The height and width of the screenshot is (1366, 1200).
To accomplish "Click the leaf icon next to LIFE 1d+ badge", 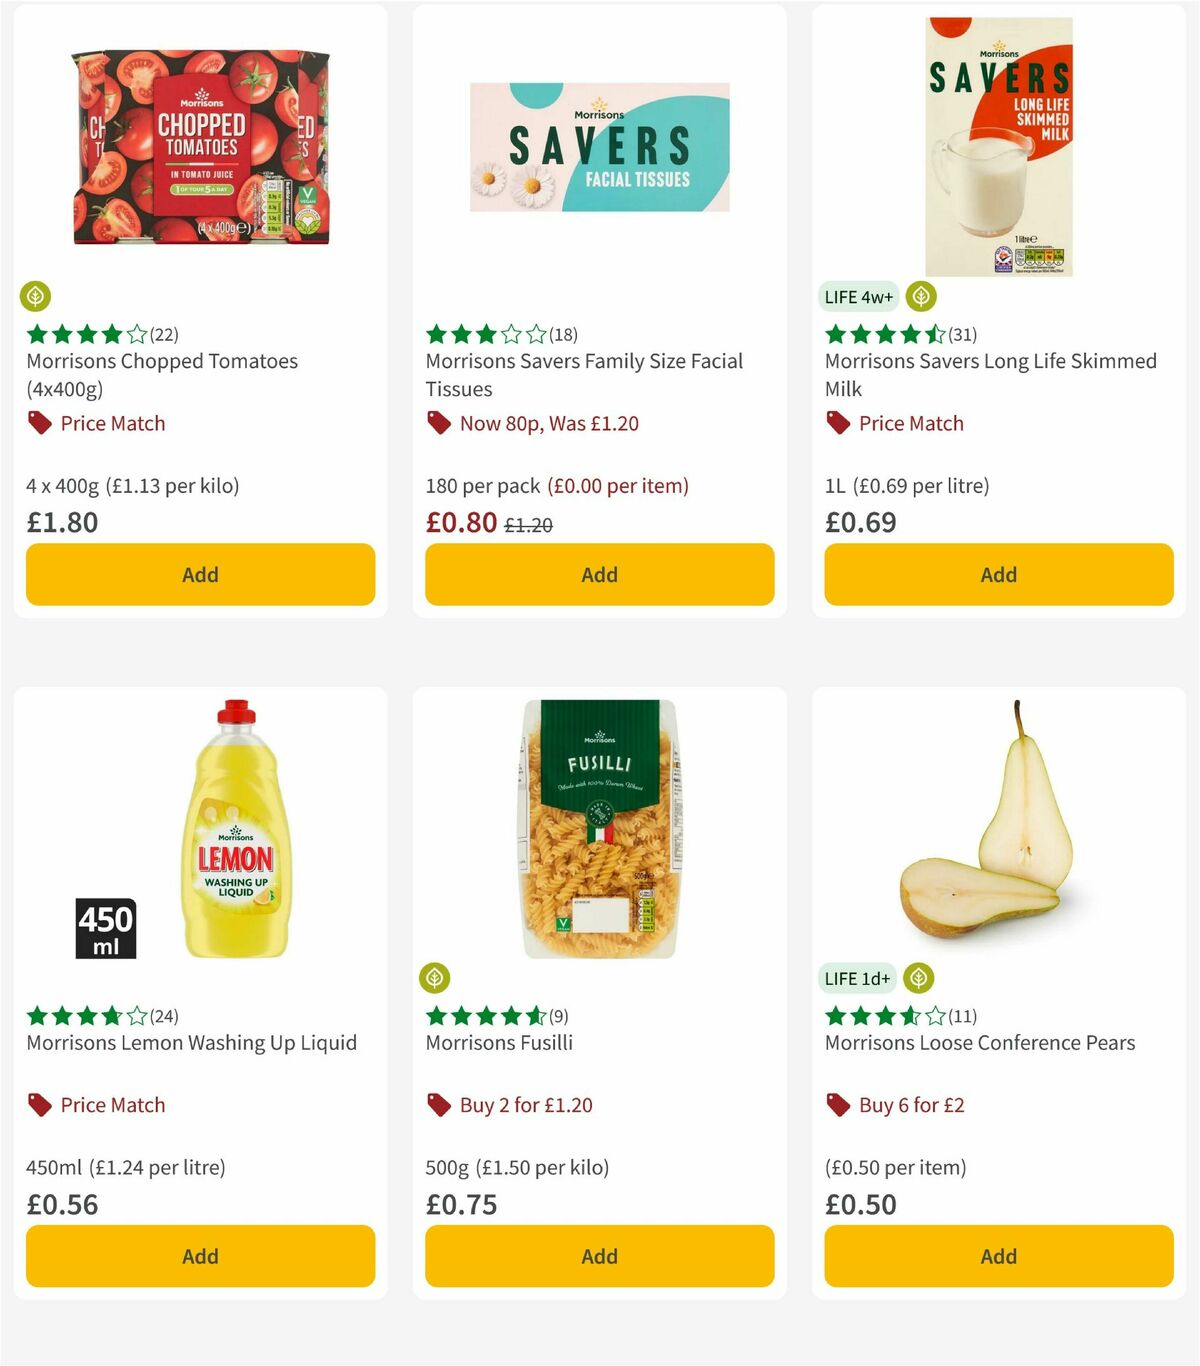I will click(x=919, y=979).
